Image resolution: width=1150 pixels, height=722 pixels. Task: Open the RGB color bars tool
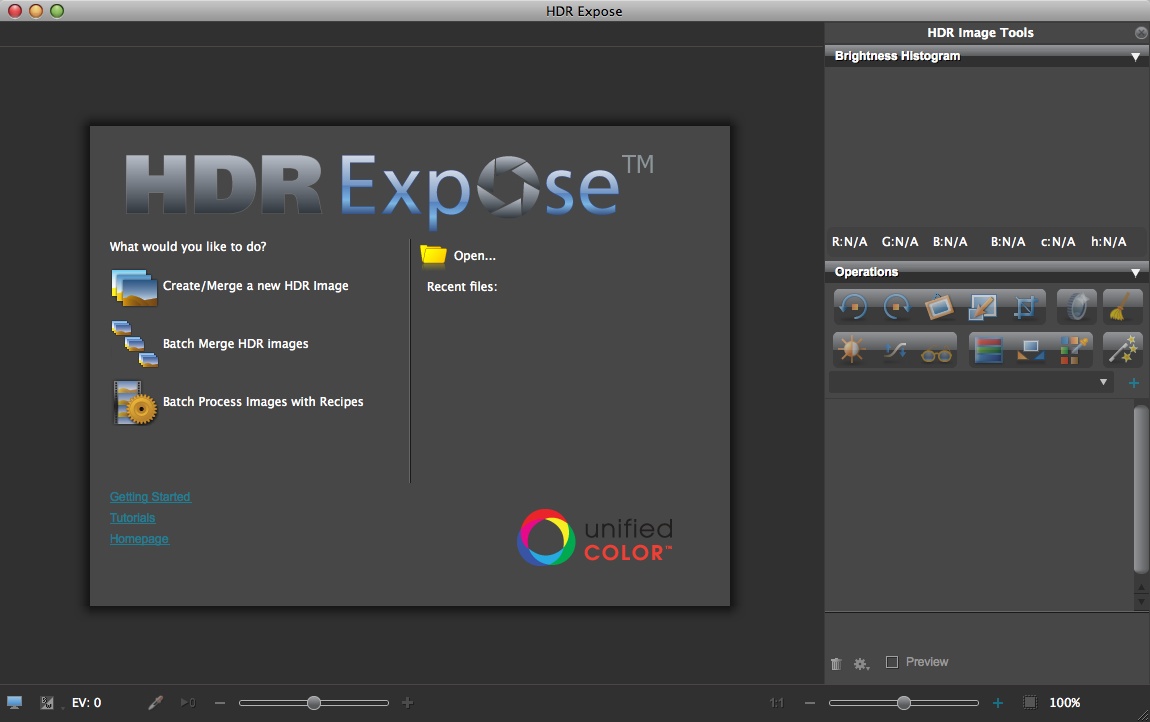click(x=988, y=350)
